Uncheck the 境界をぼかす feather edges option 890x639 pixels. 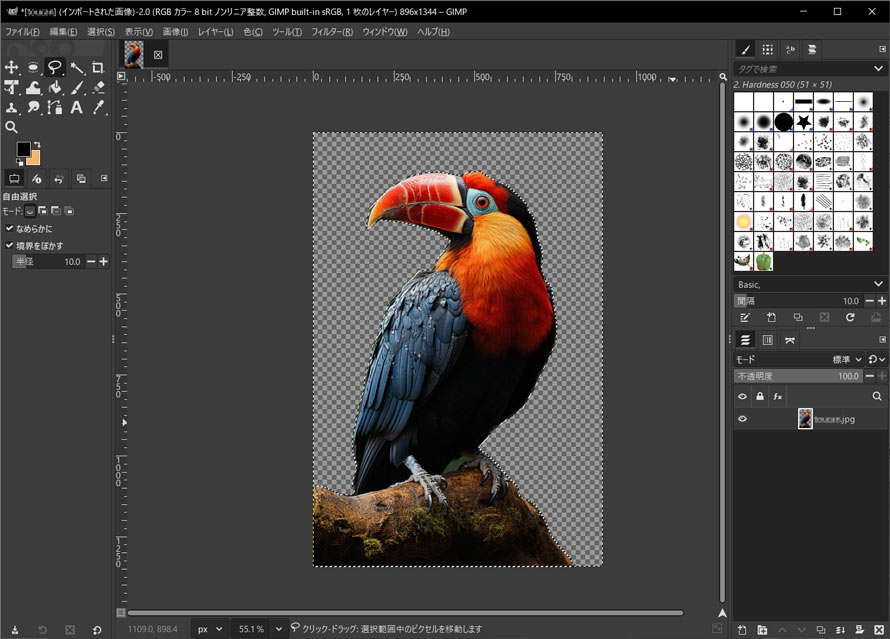pyautogui.click(x=10, y=245)
